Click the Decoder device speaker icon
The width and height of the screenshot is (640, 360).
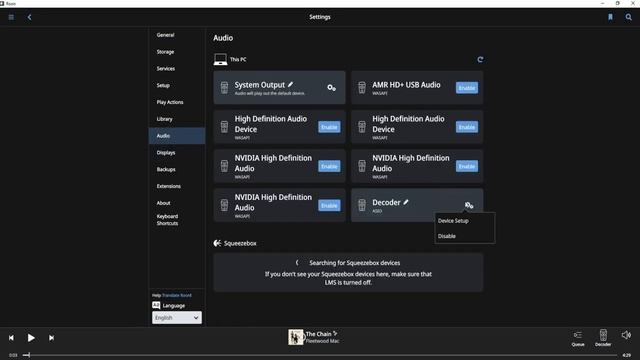[x=362, y=205]
